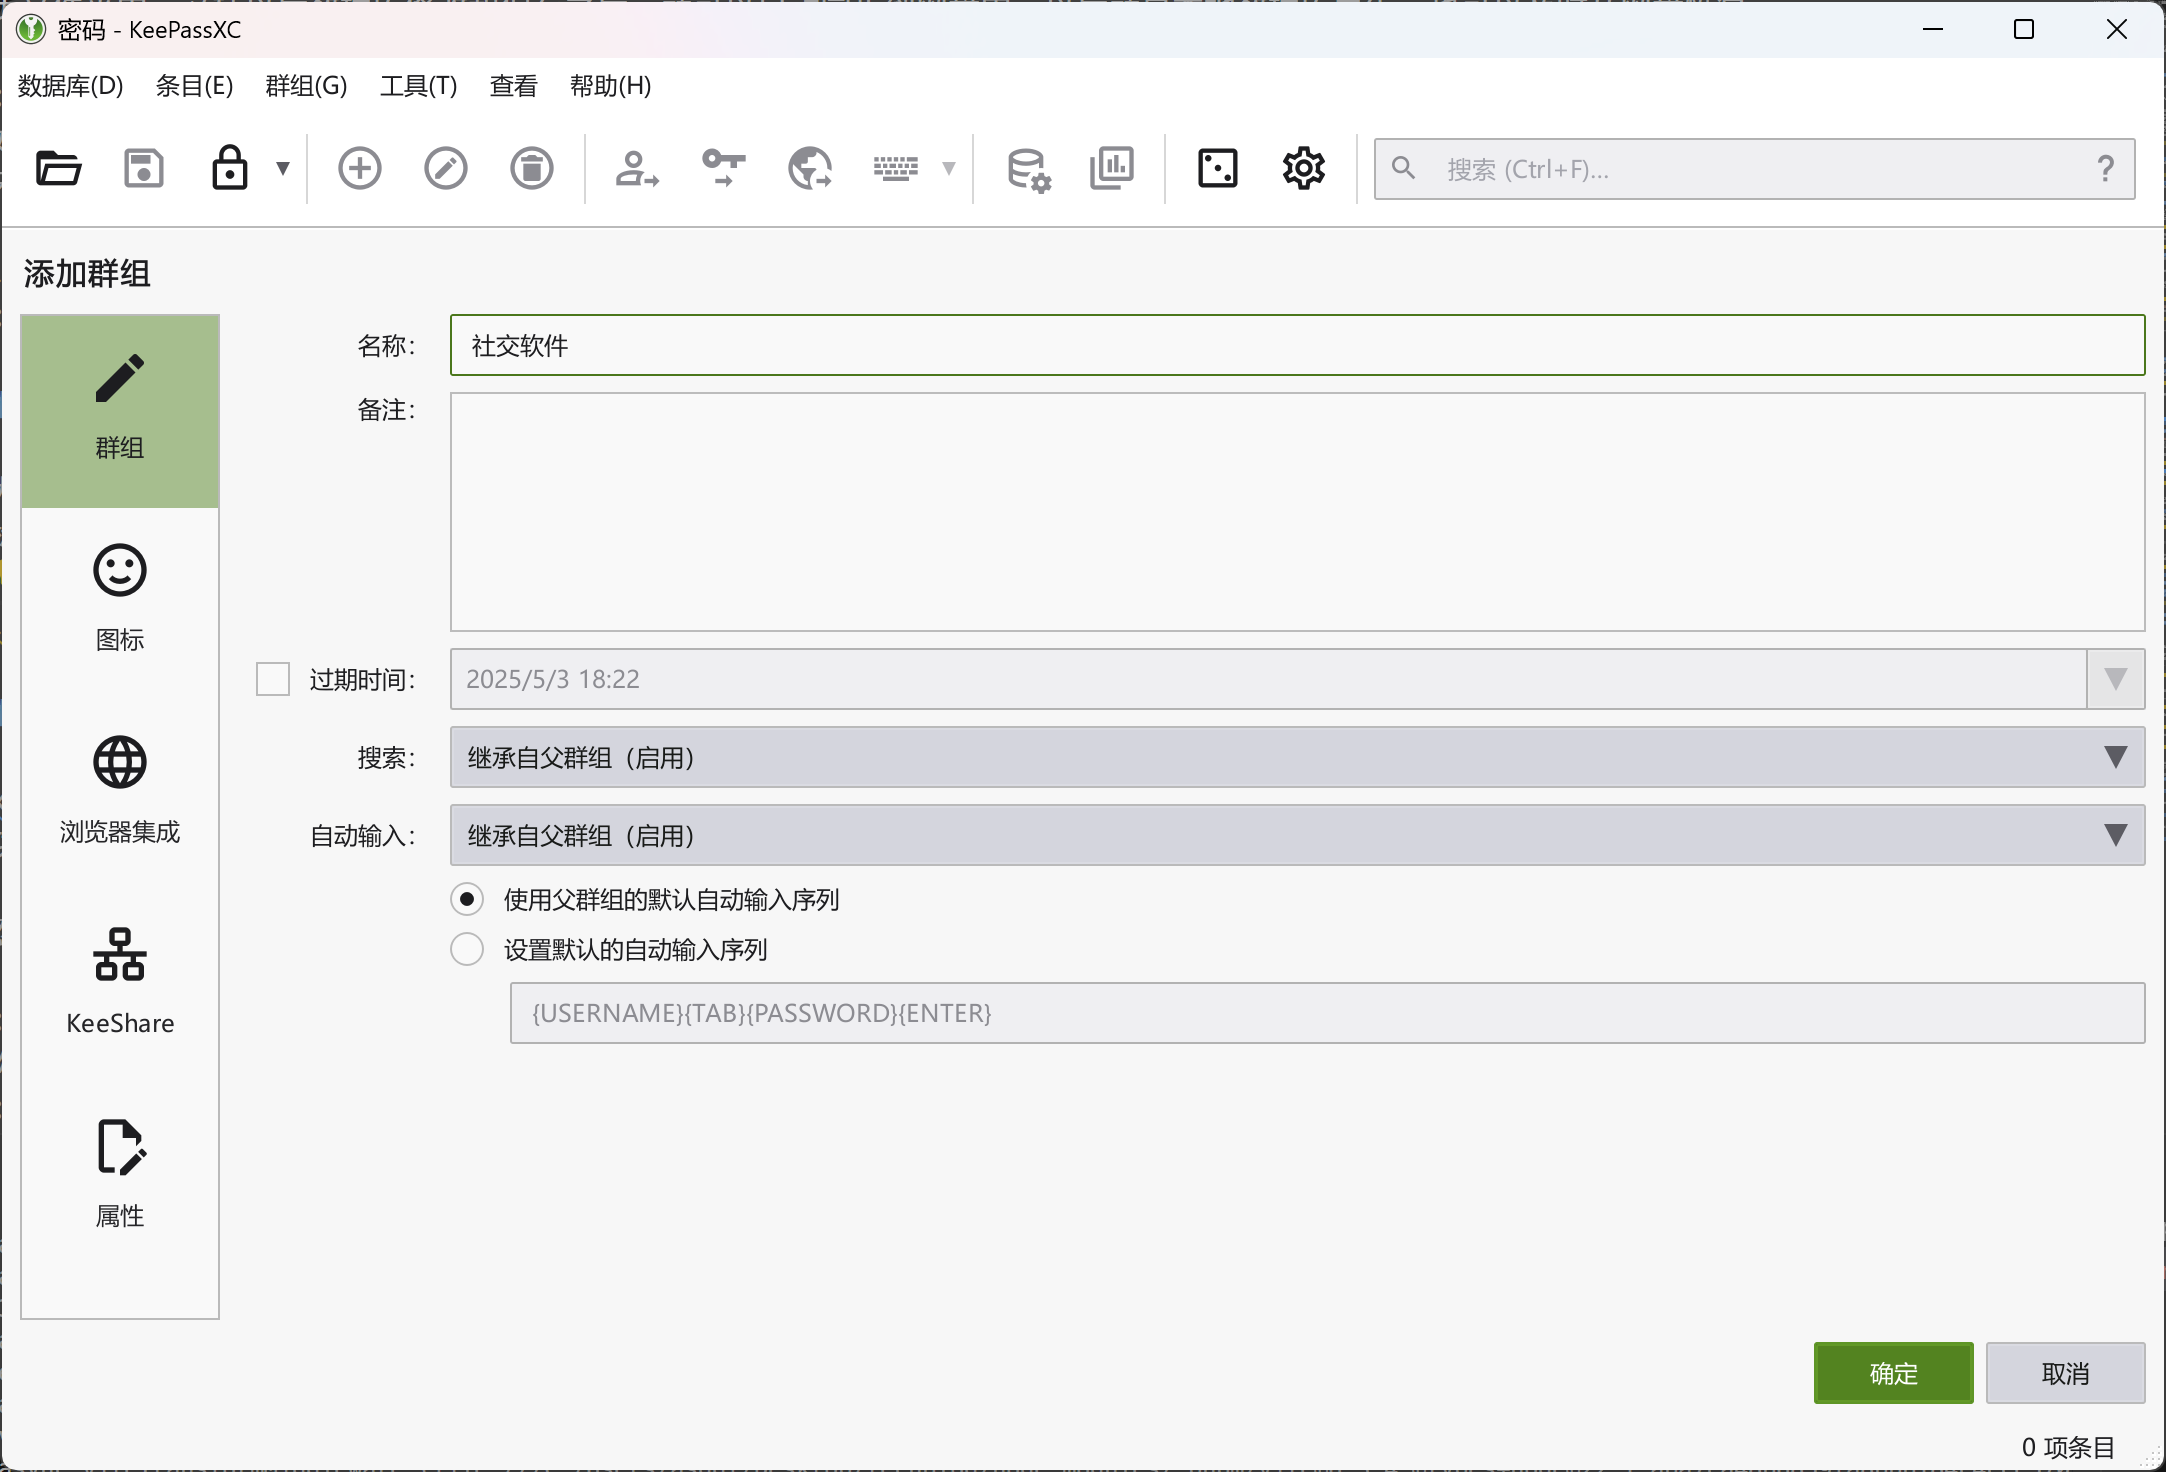
Task: Copy URL globe icon
Action: pos(810,168)
